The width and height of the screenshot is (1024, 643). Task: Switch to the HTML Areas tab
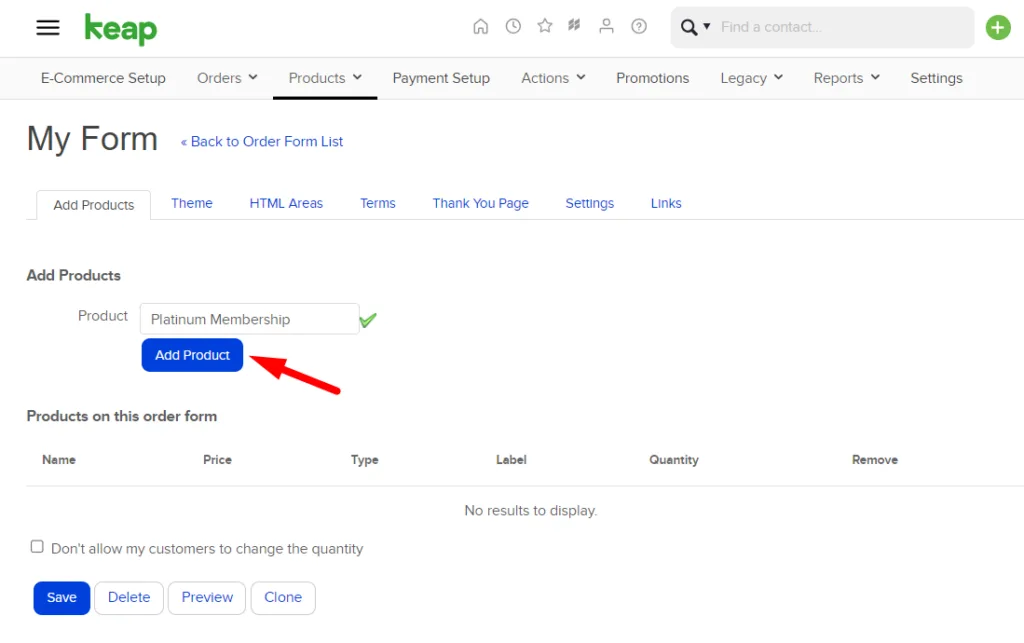[286, 203]
